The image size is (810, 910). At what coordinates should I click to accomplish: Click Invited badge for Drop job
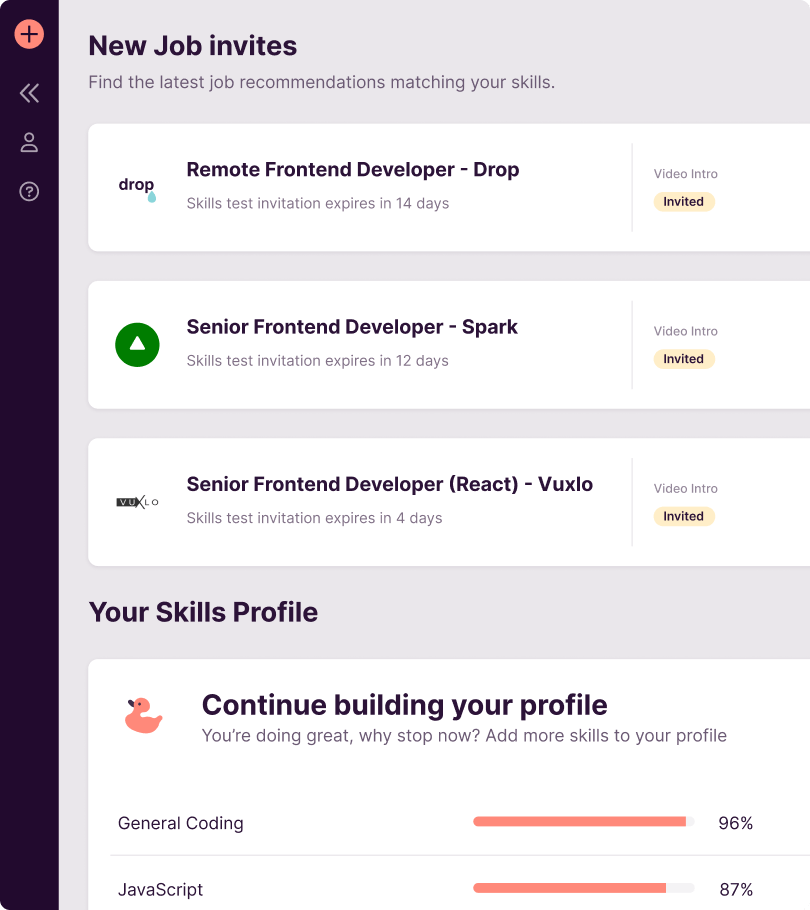point(684,202)
